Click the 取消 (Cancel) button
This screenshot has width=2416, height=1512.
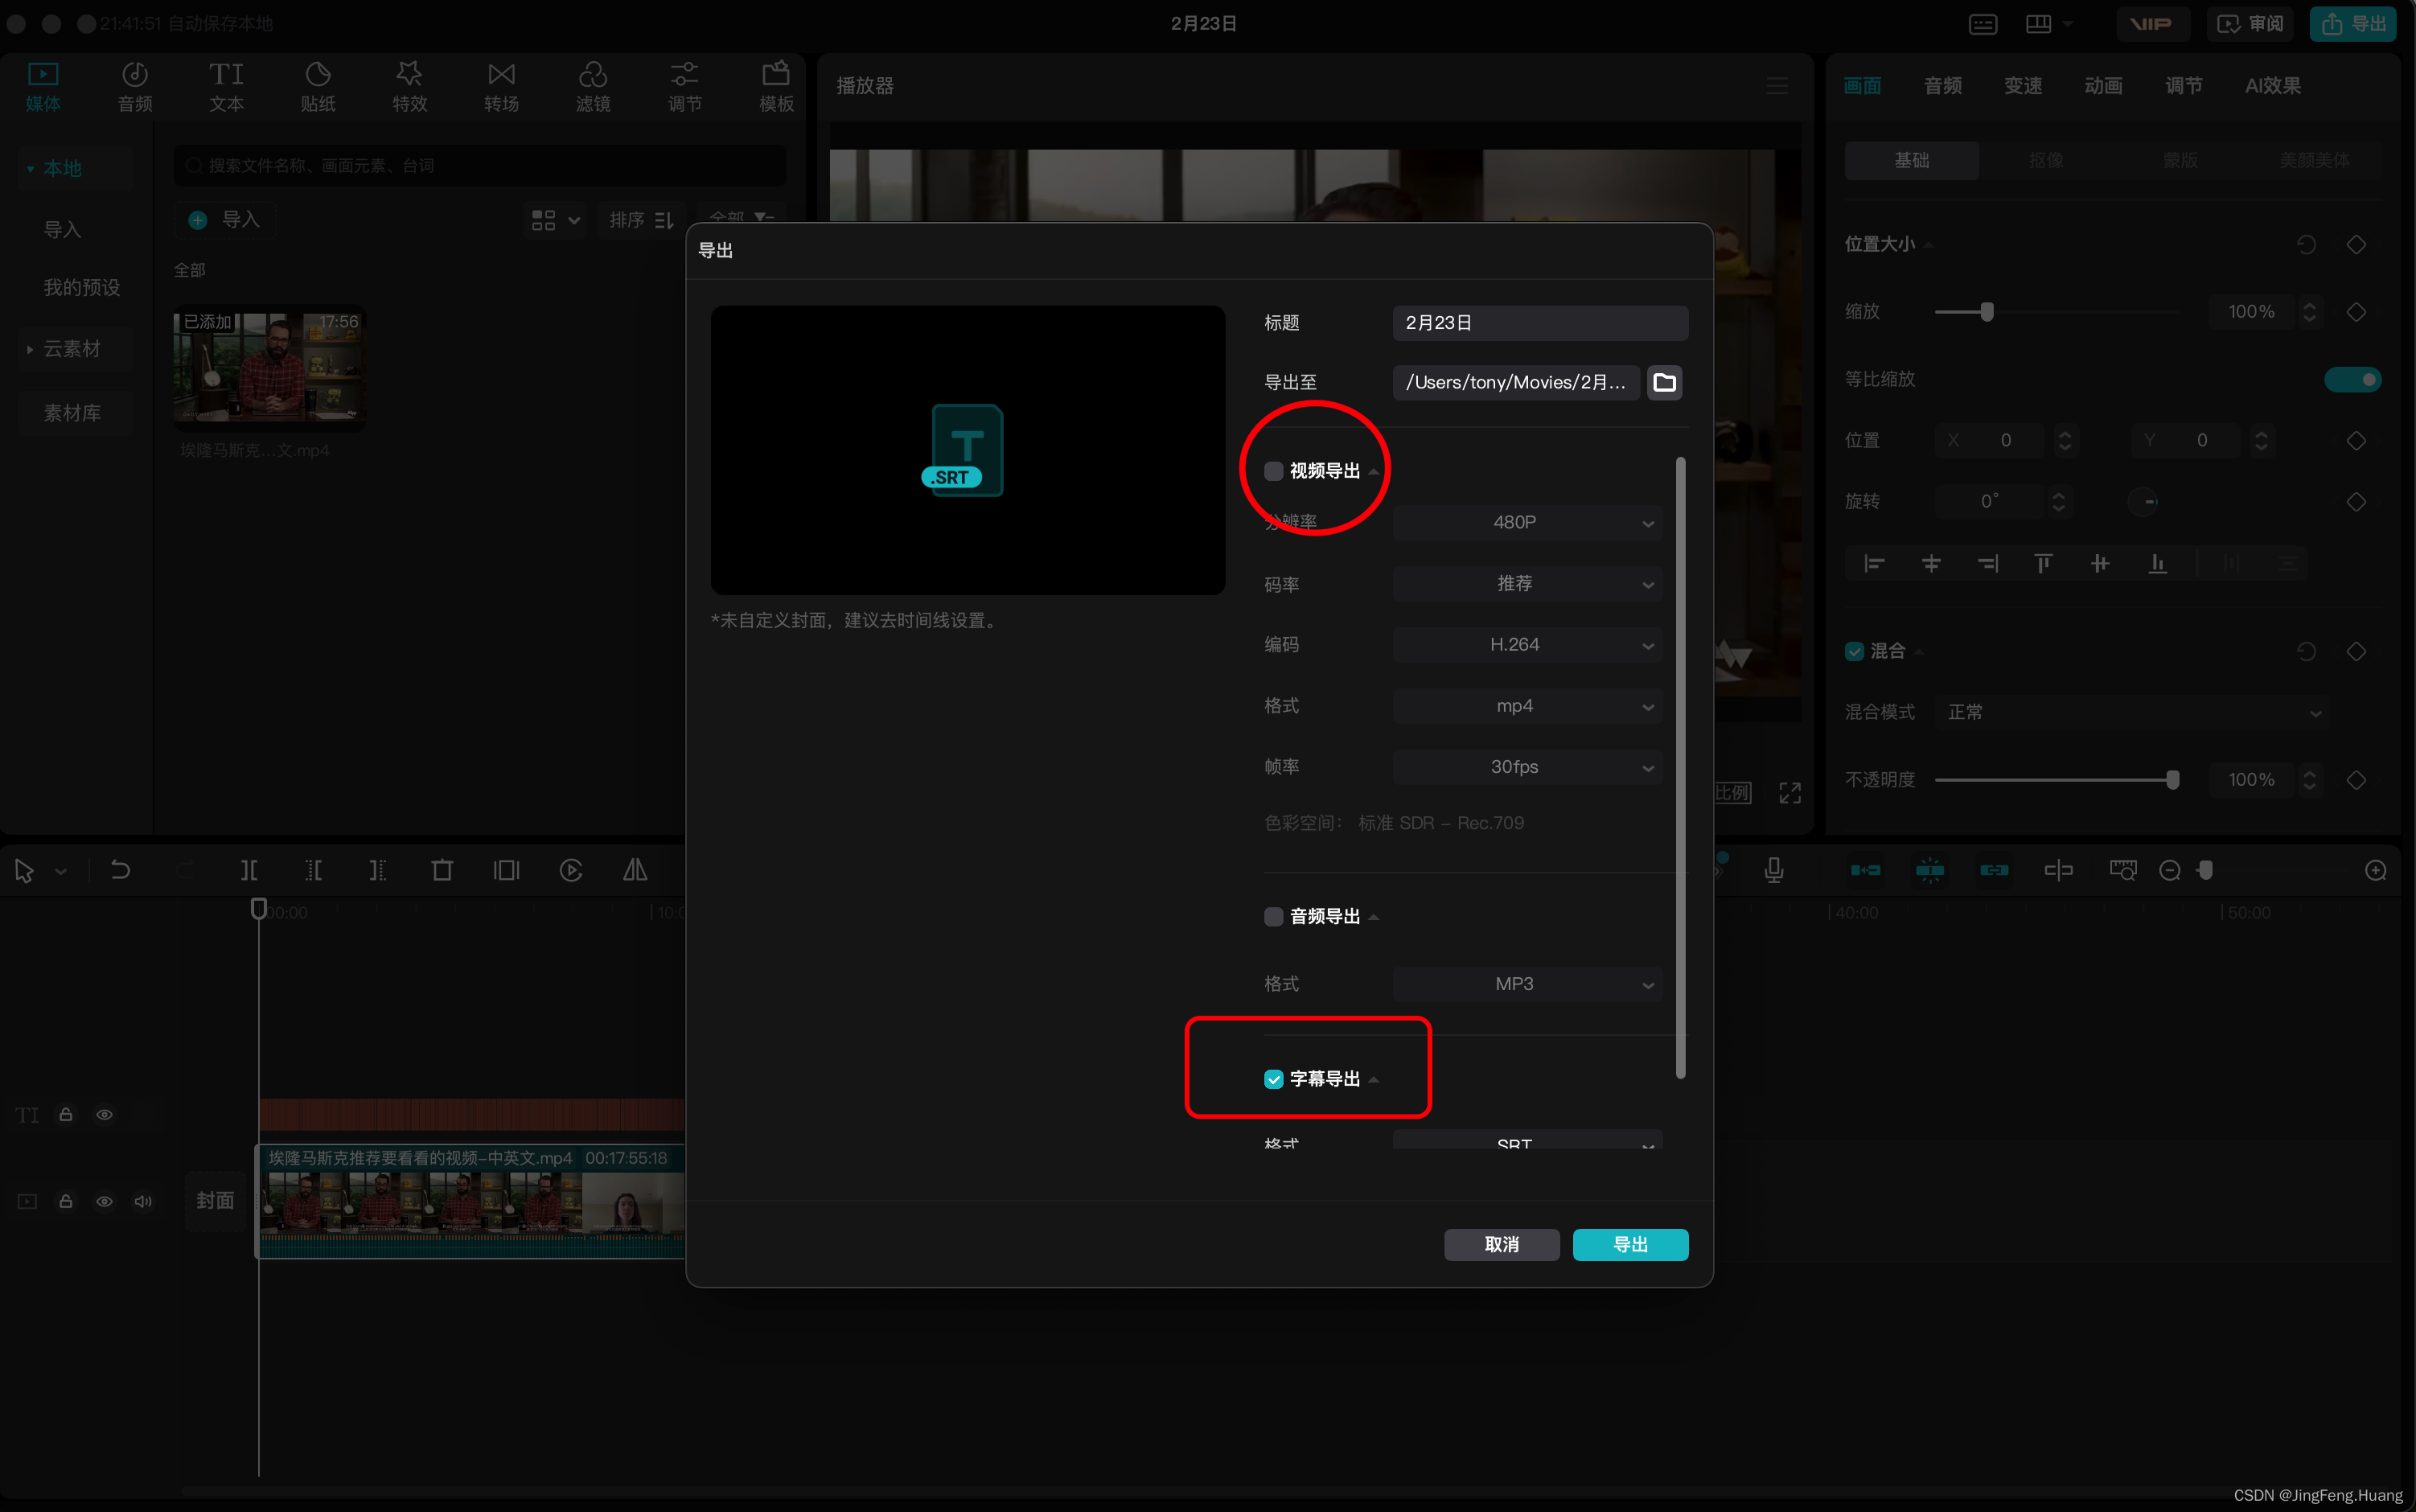[x=1500, y=1243]
